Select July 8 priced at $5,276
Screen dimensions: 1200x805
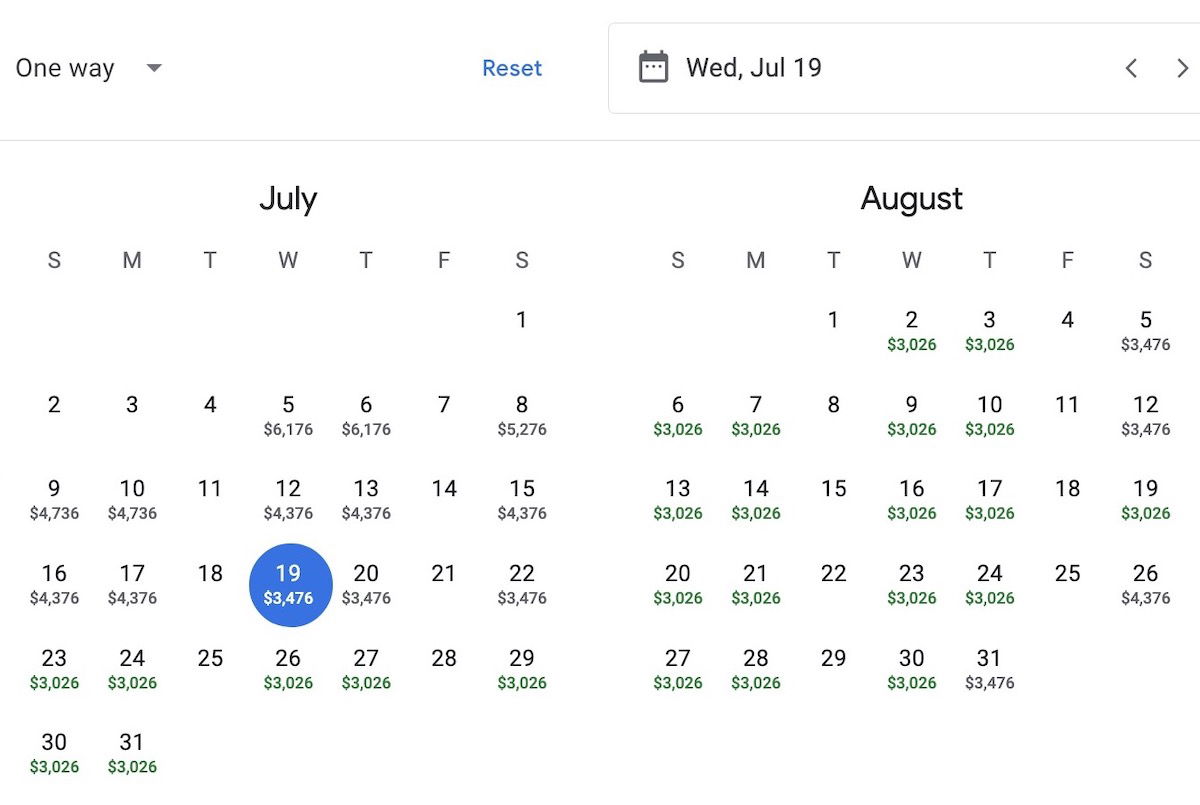click(x=522, y=415)
